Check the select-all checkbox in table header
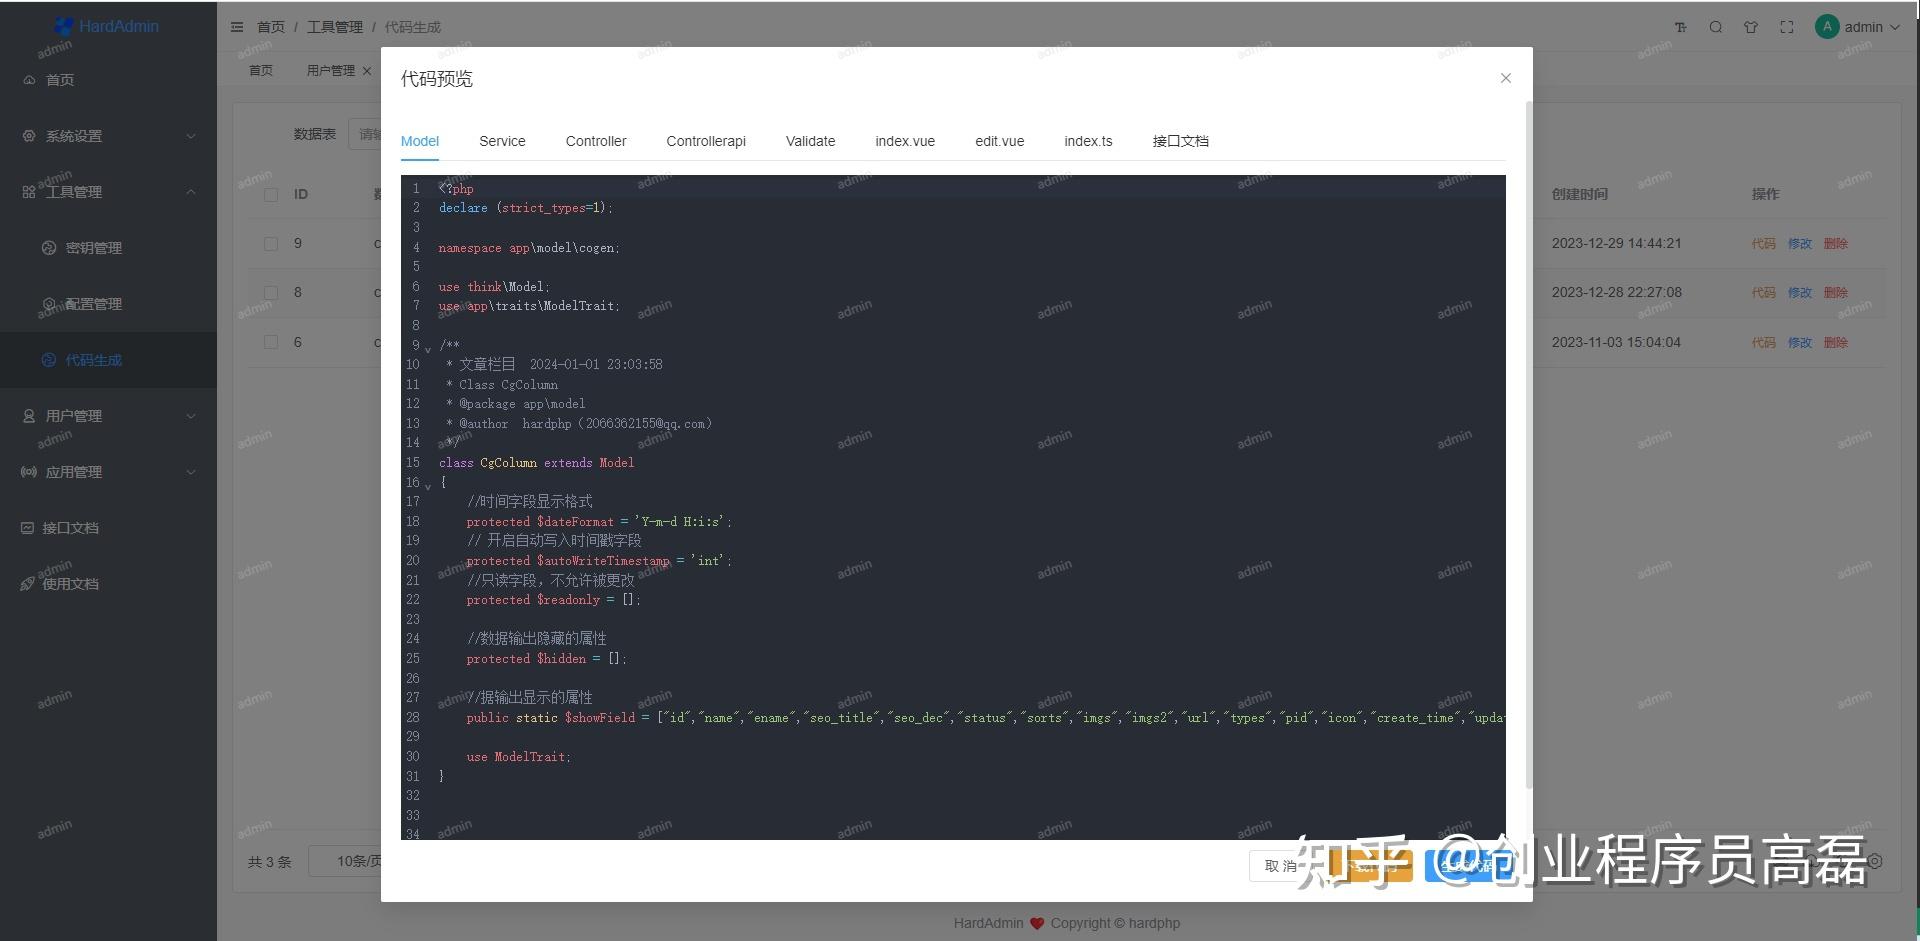This screenshot has width=1920, height=941. (270, 194)
